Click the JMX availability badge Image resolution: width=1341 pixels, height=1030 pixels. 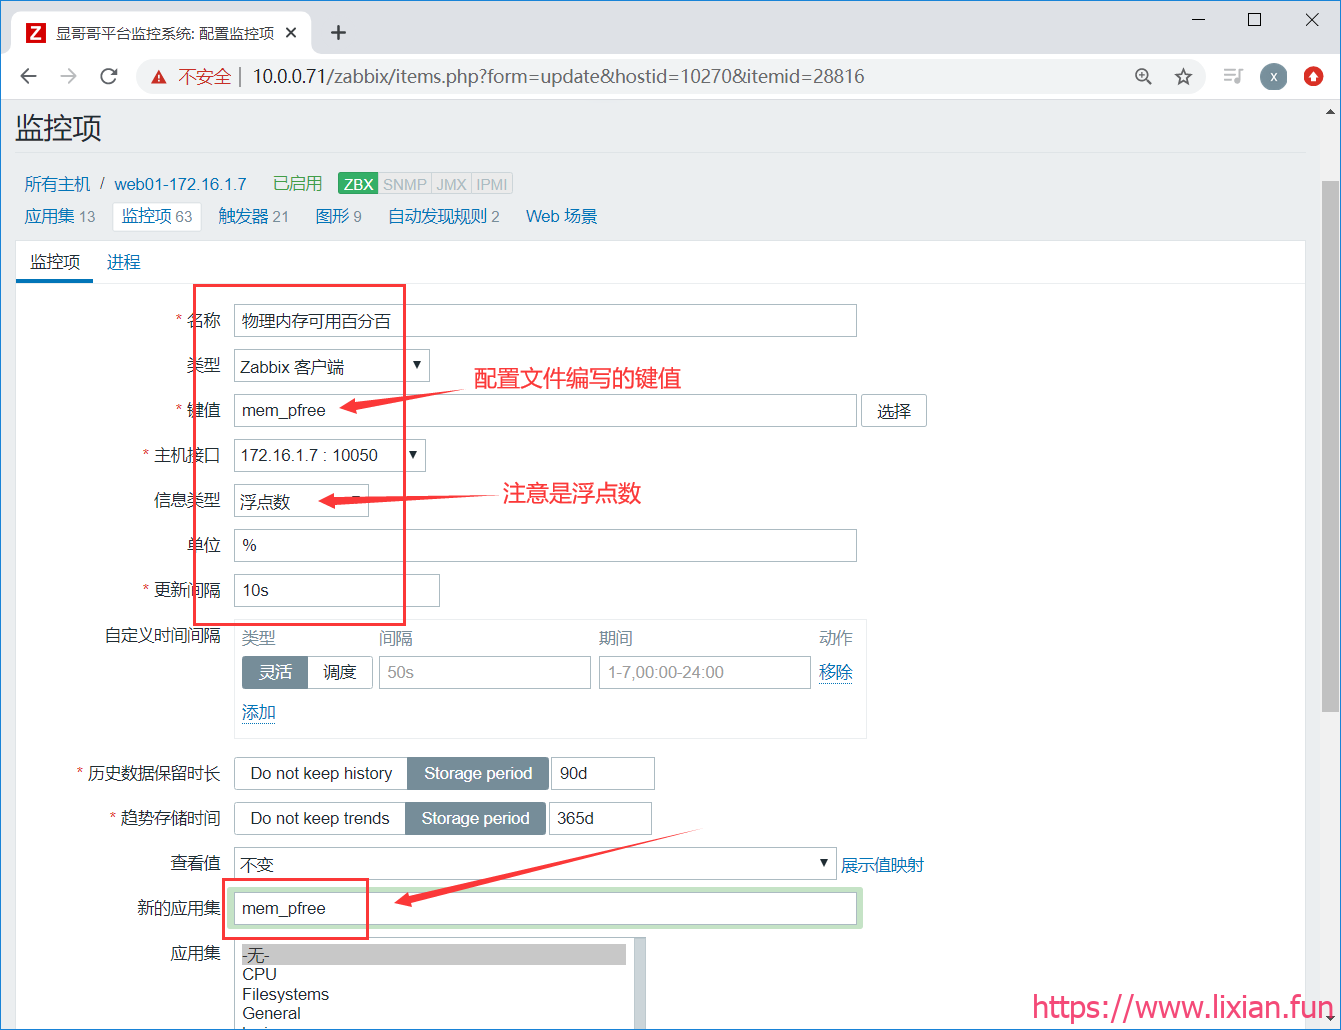coord(451,184)
